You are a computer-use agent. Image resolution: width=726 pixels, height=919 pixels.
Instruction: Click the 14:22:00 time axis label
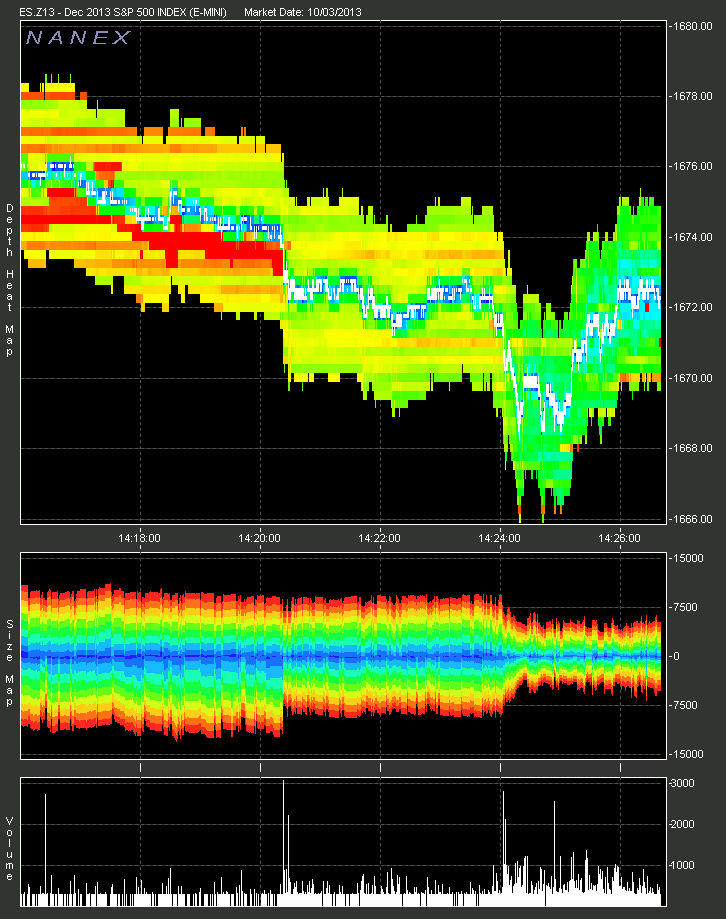380,538
